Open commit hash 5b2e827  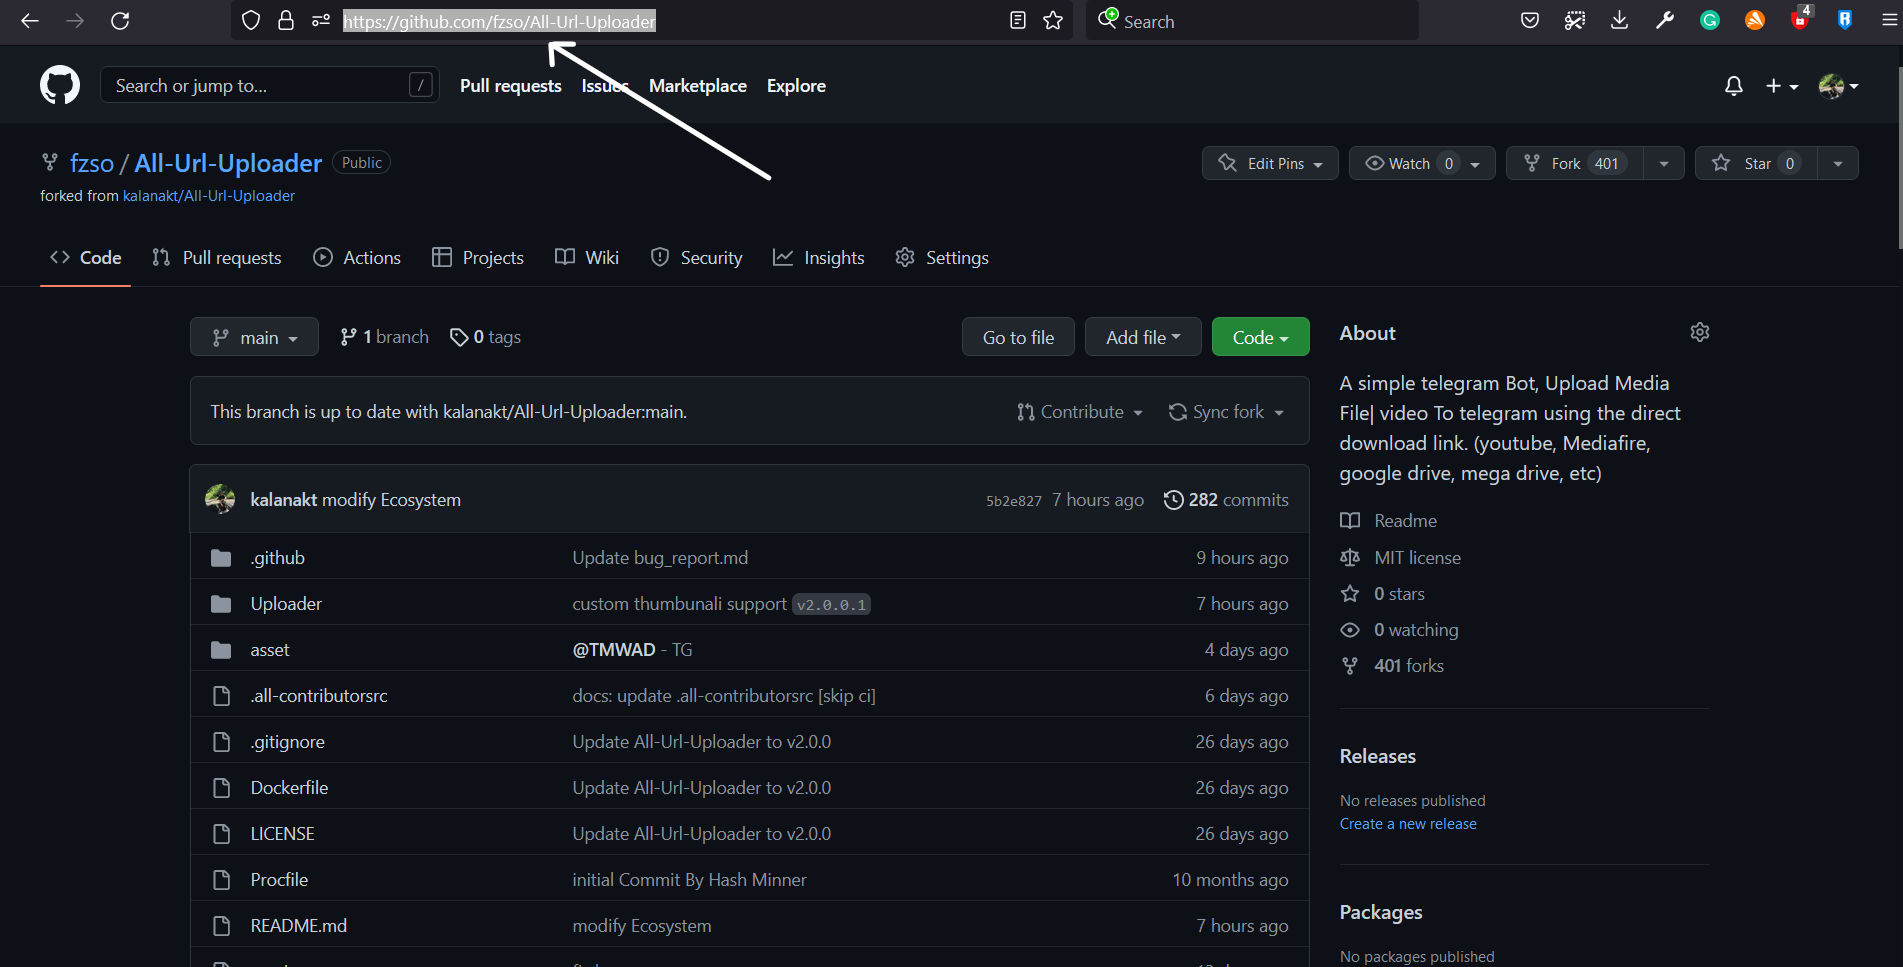1014,501
